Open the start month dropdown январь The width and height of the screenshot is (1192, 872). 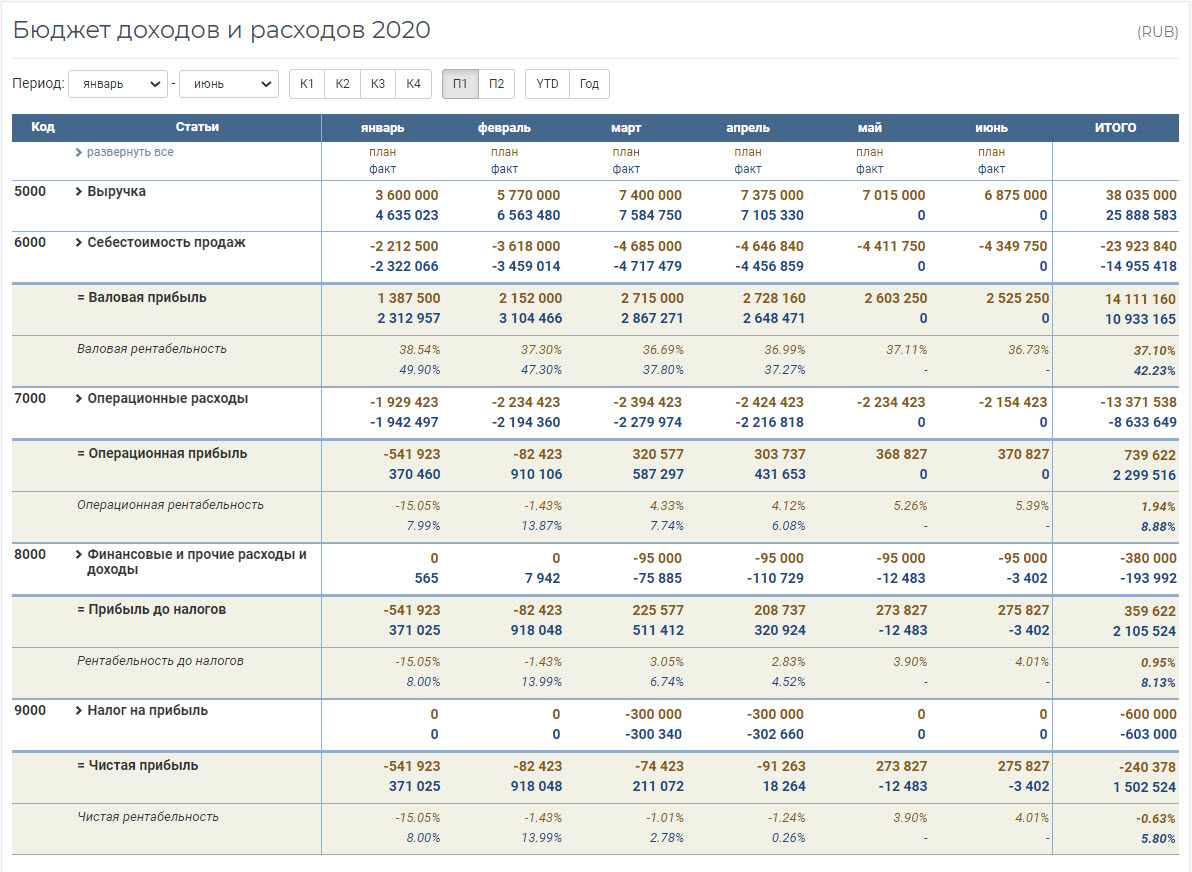tap(117, 84)
